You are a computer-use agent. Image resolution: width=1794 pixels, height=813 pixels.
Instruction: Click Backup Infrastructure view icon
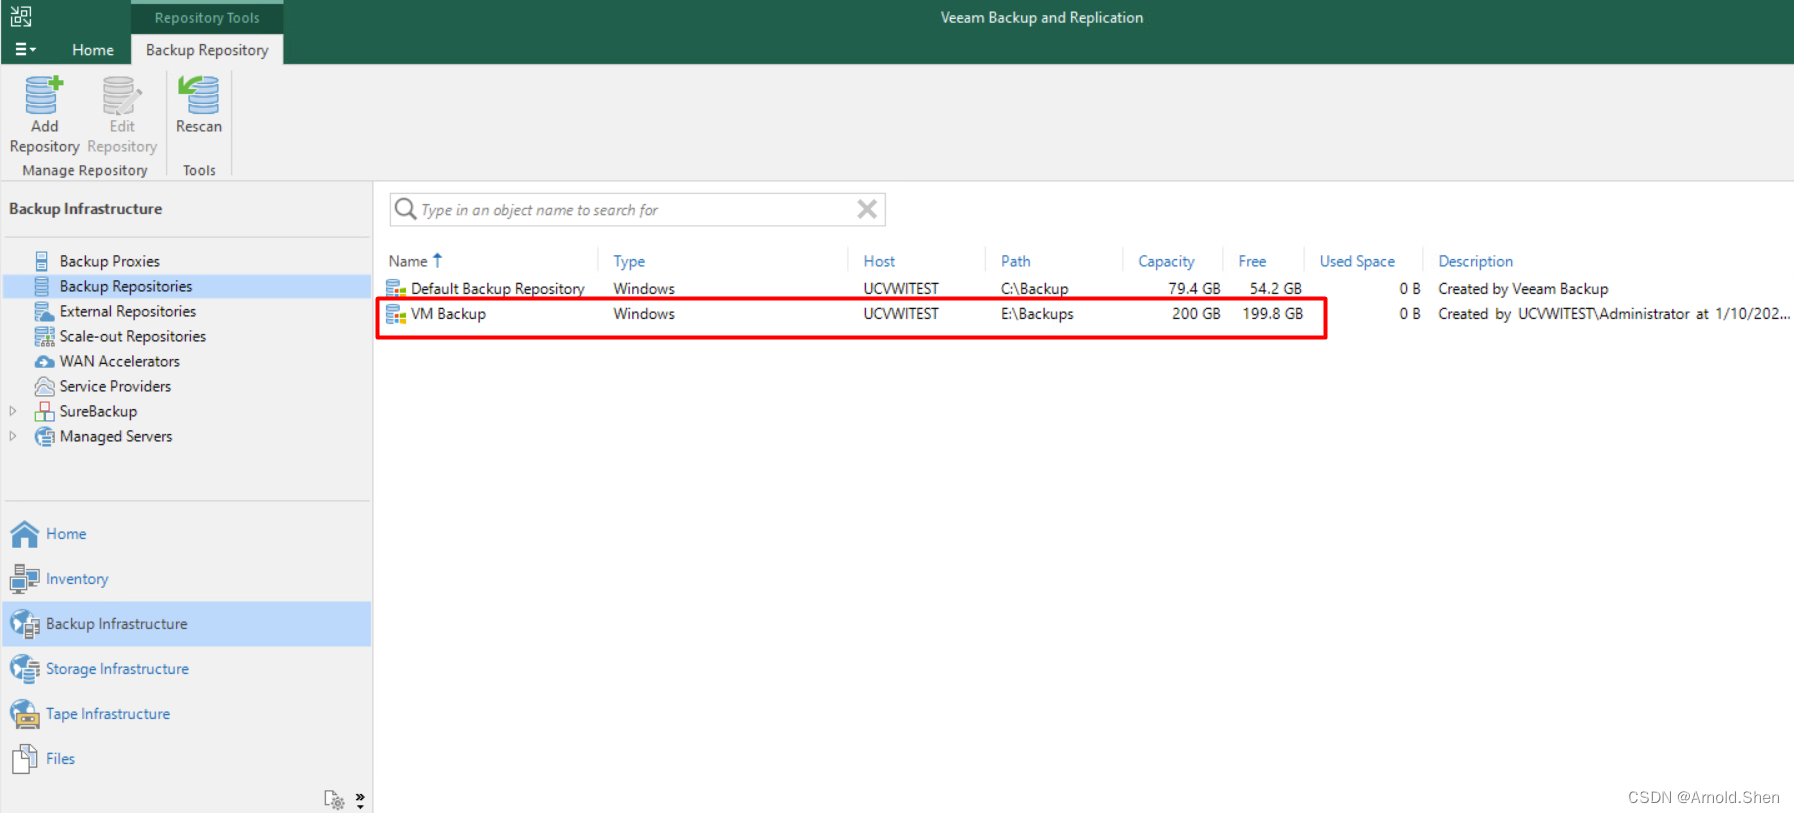click(25, 624)
